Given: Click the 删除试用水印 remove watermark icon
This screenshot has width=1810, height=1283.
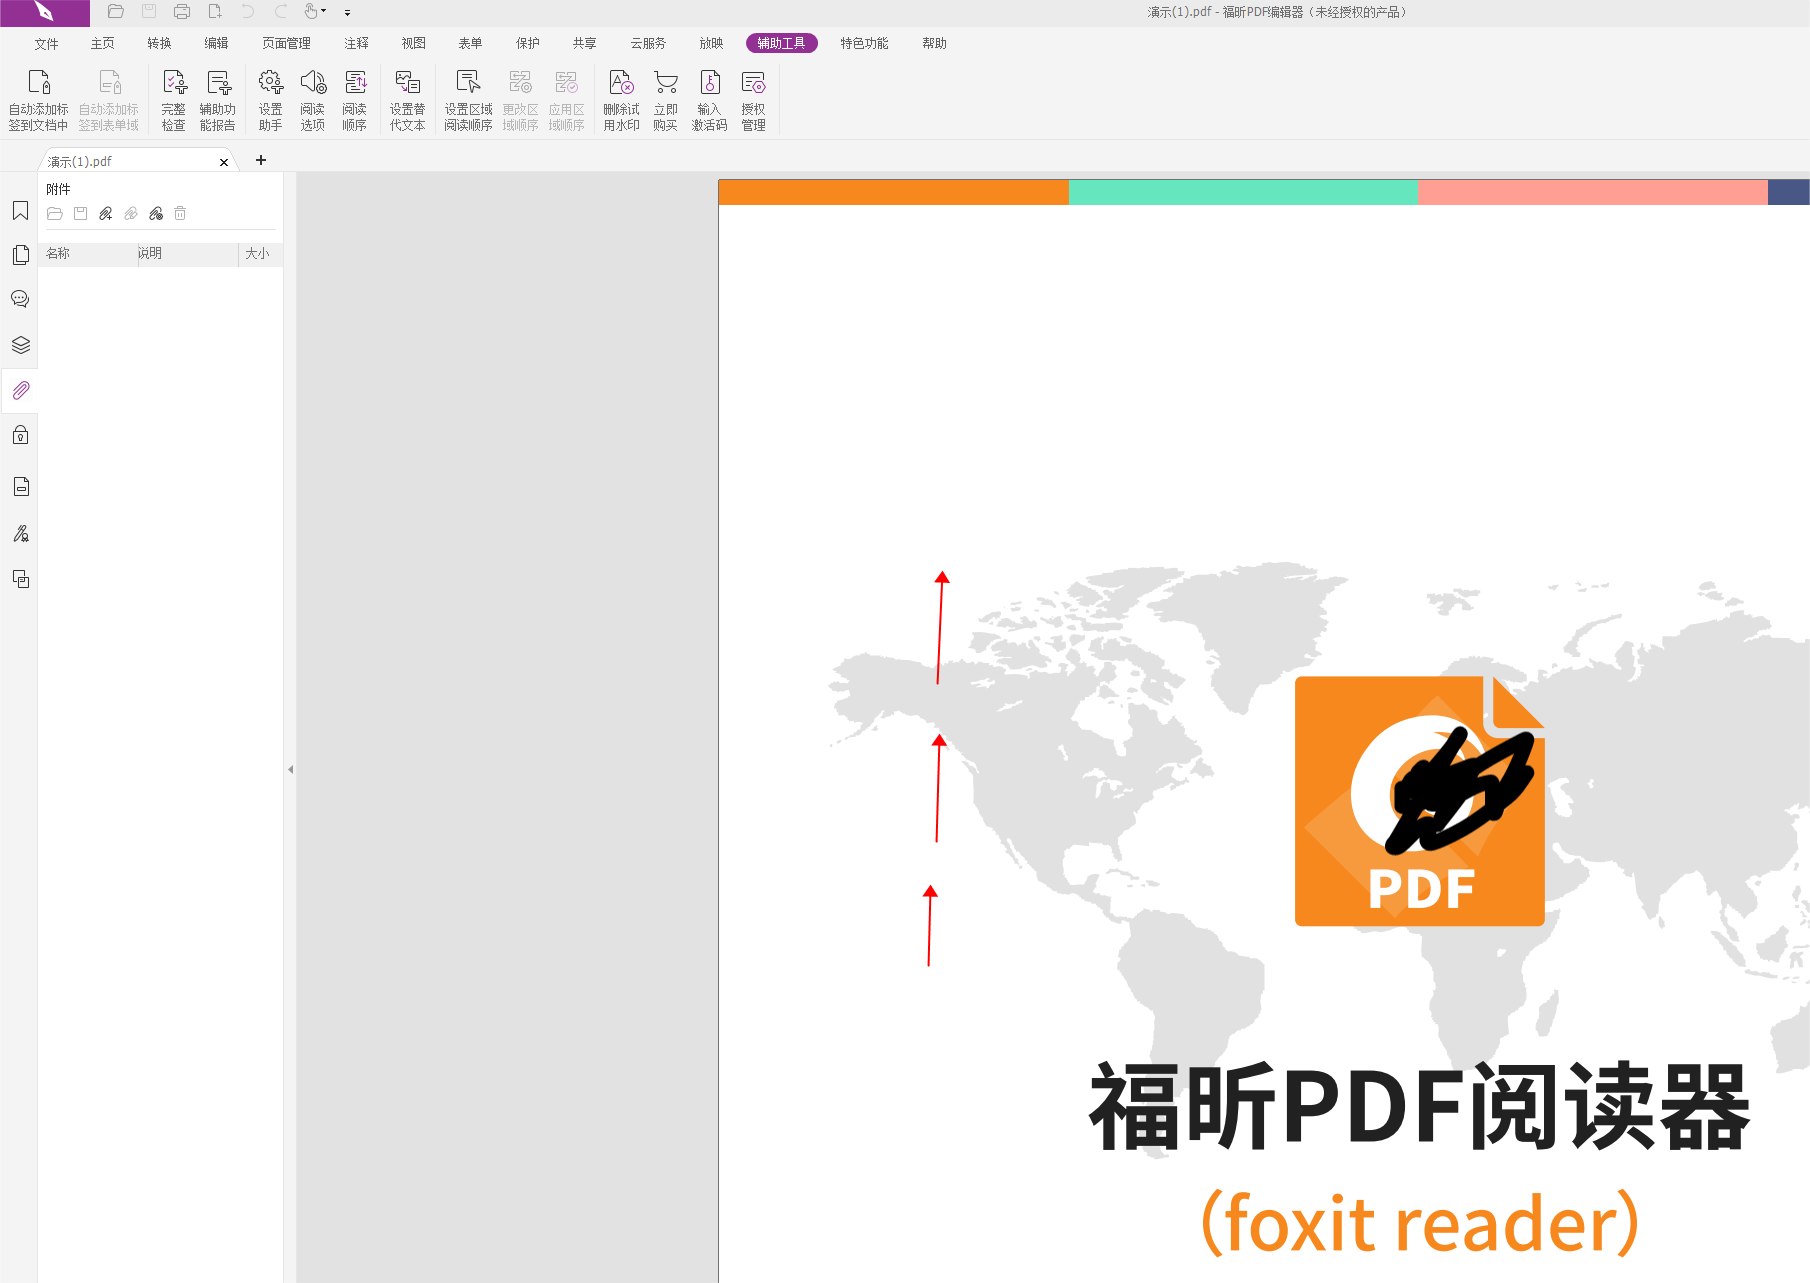Looking at the screenshot, I should coord(620,98).
